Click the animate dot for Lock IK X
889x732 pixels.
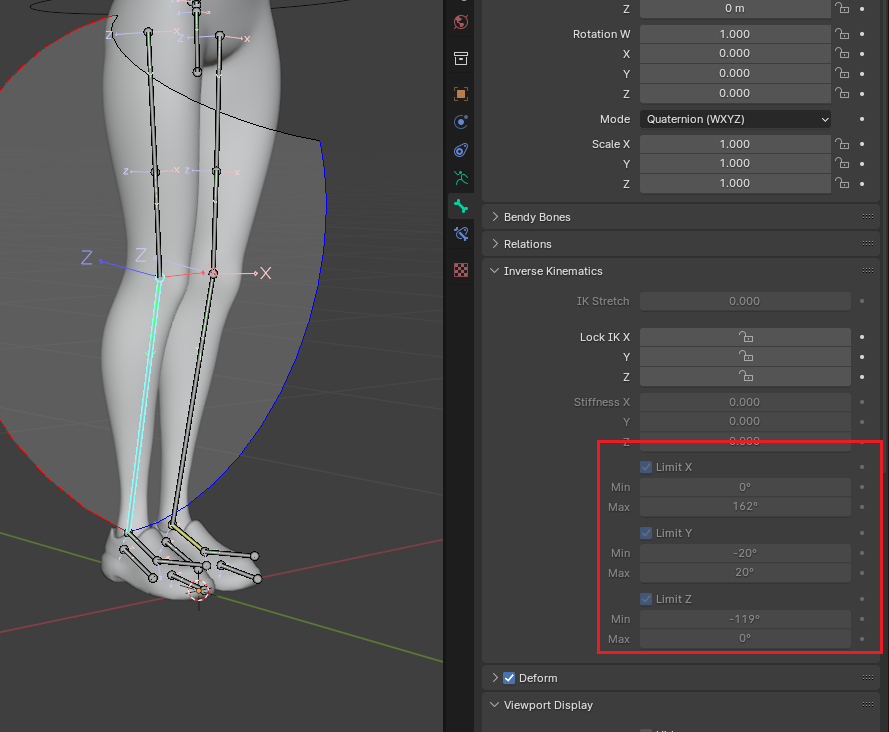pyautogui.click(x=862, y=337)
